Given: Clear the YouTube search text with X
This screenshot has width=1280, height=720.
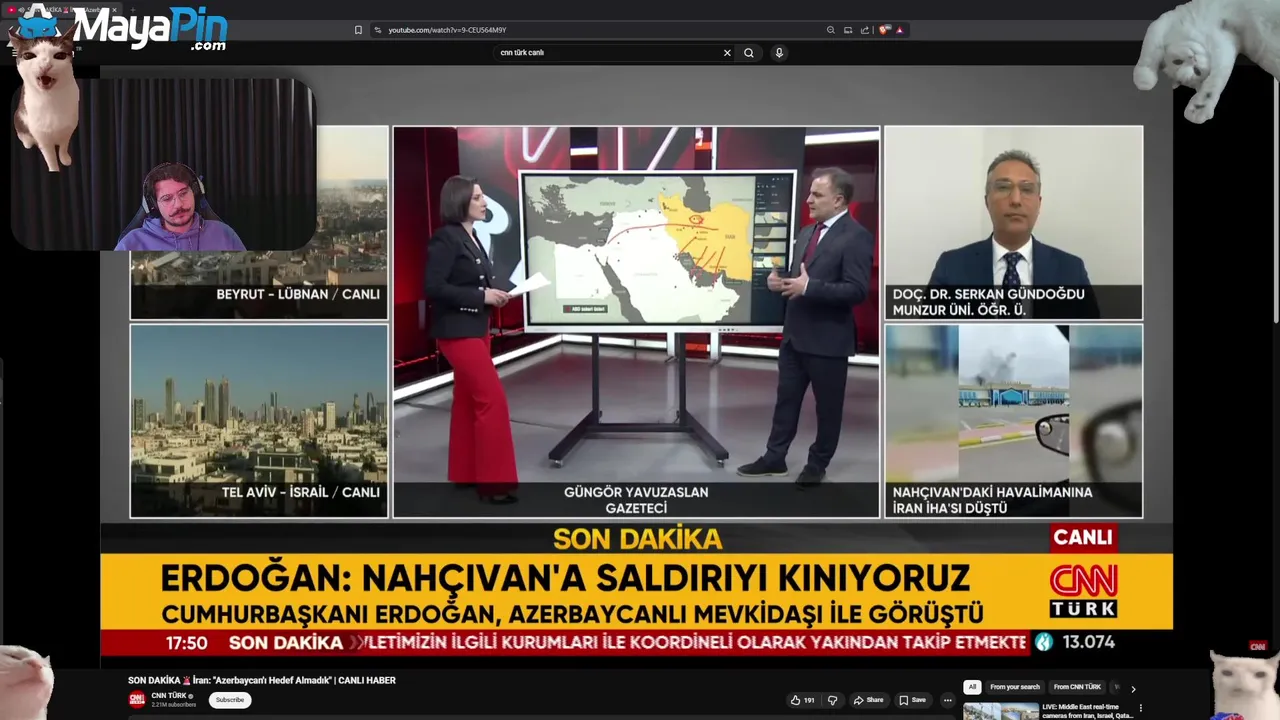Looking at the screenshot, I should (727, 53).
